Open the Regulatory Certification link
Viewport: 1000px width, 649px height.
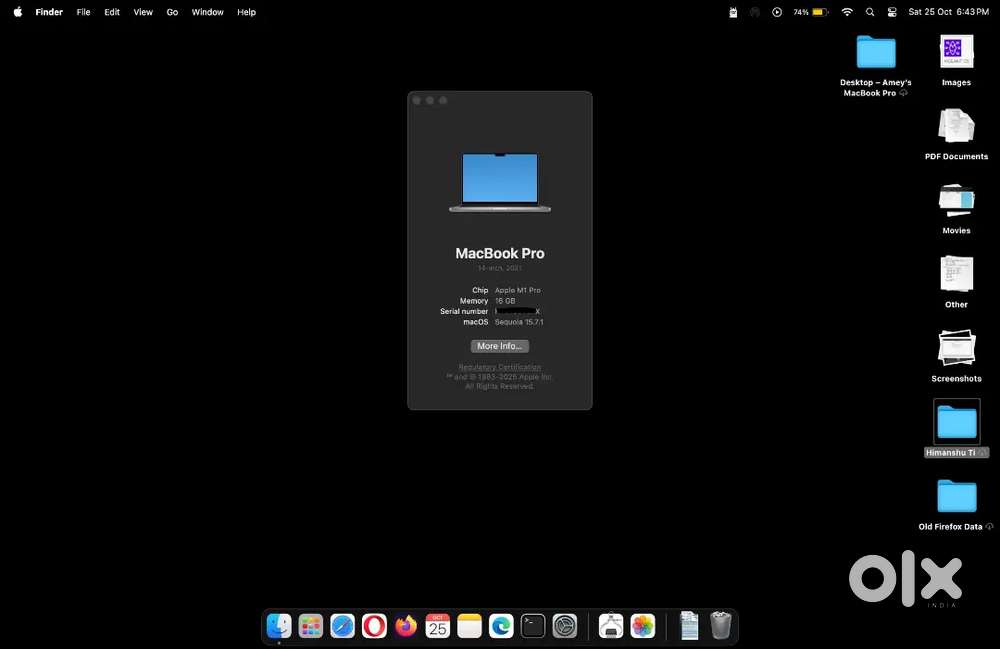coord(499,367)
